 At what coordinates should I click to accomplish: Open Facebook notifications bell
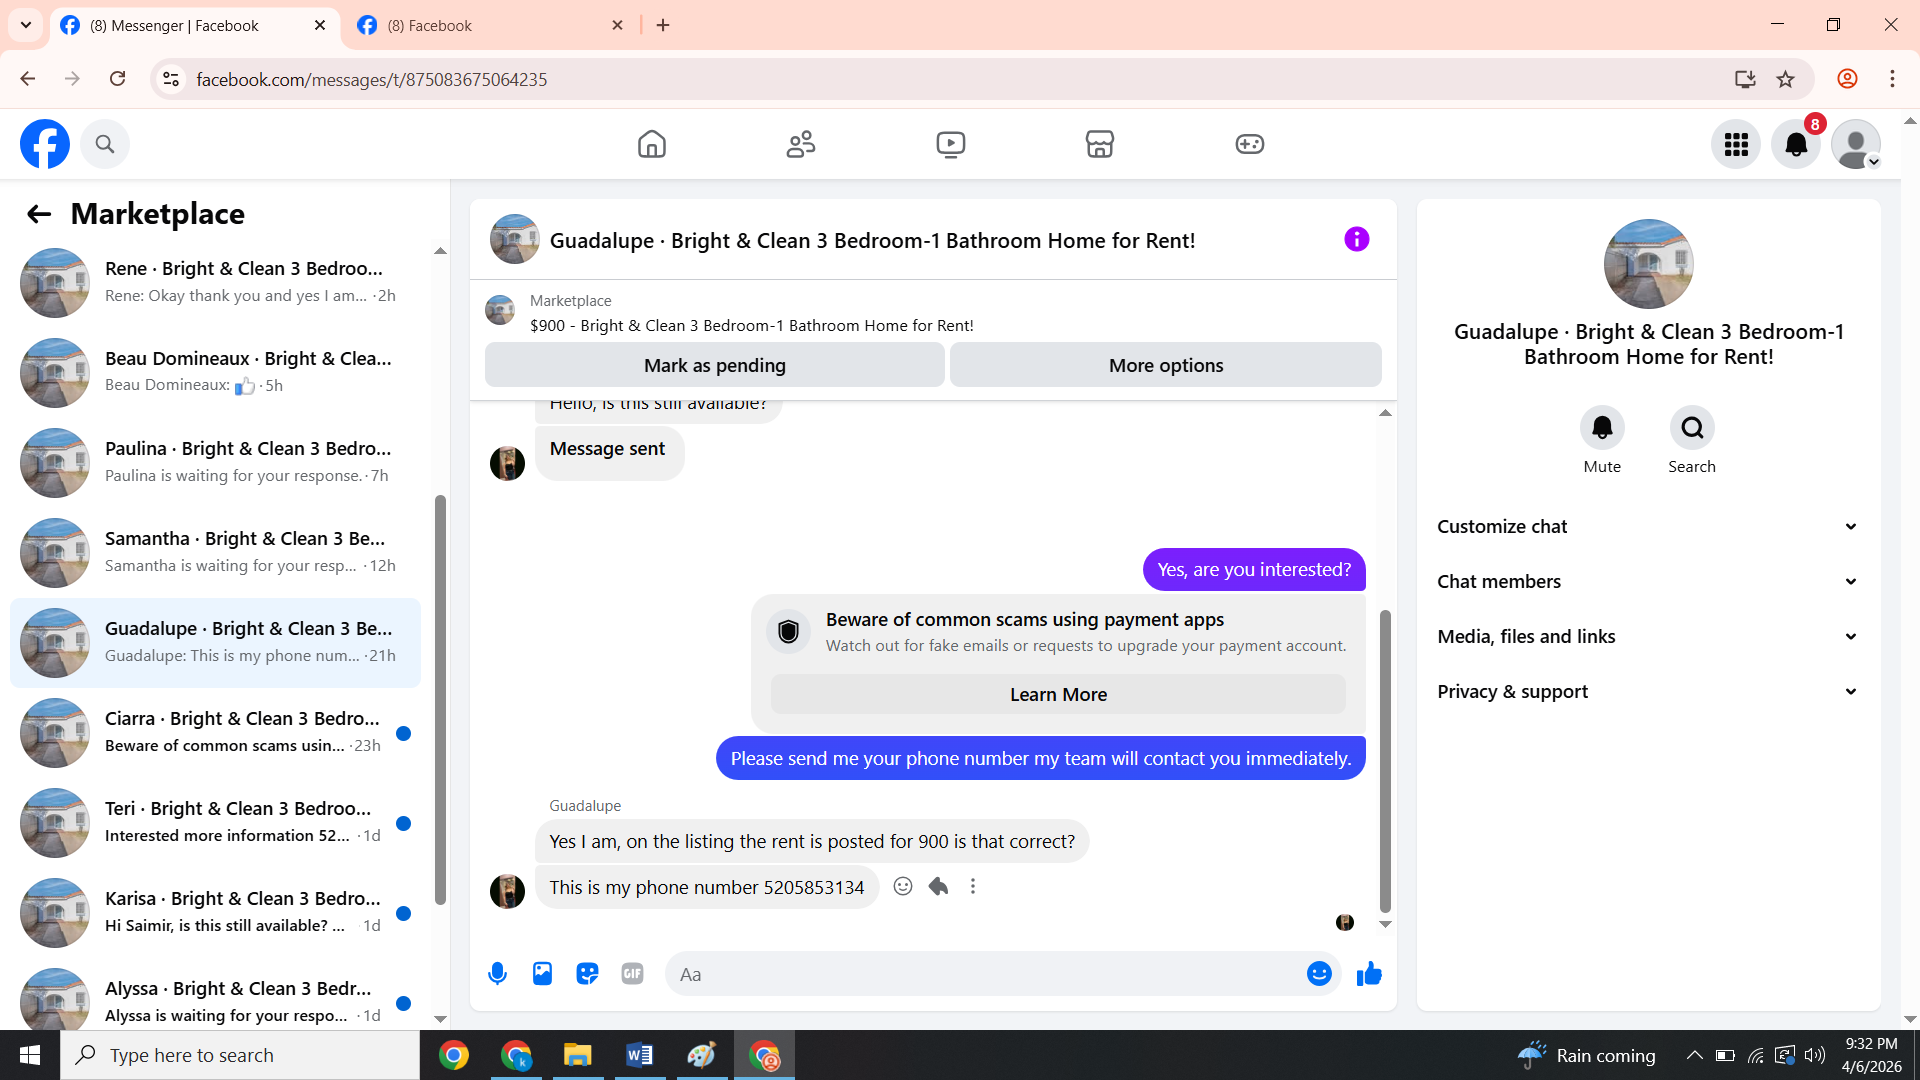coord(1796,145)
